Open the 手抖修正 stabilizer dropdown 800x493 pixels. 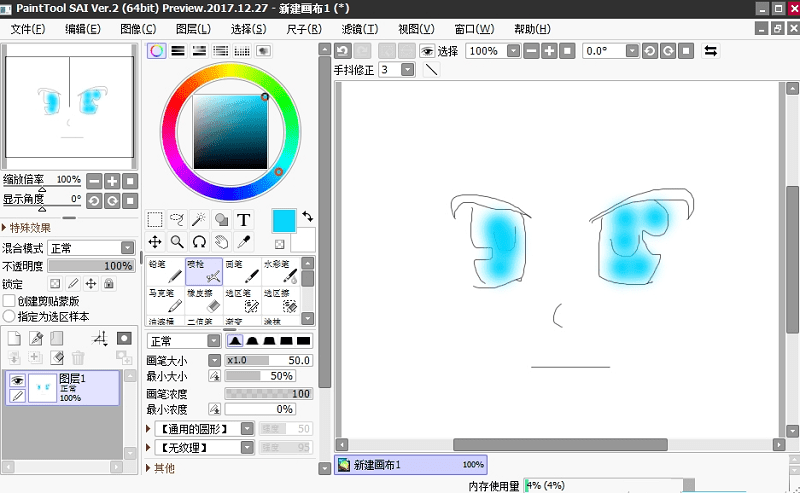407,70
